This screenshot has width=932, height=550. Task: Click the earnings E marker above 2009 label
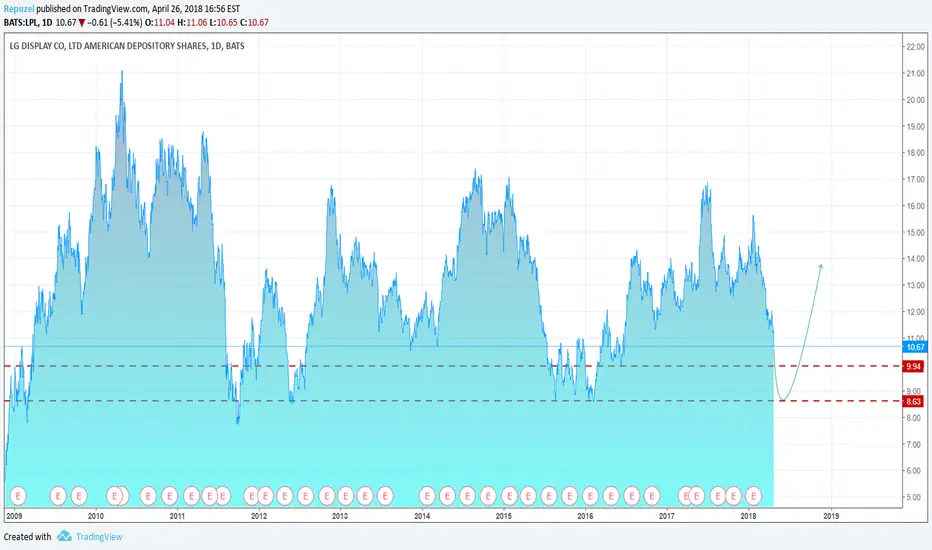(x=18, y=495)
